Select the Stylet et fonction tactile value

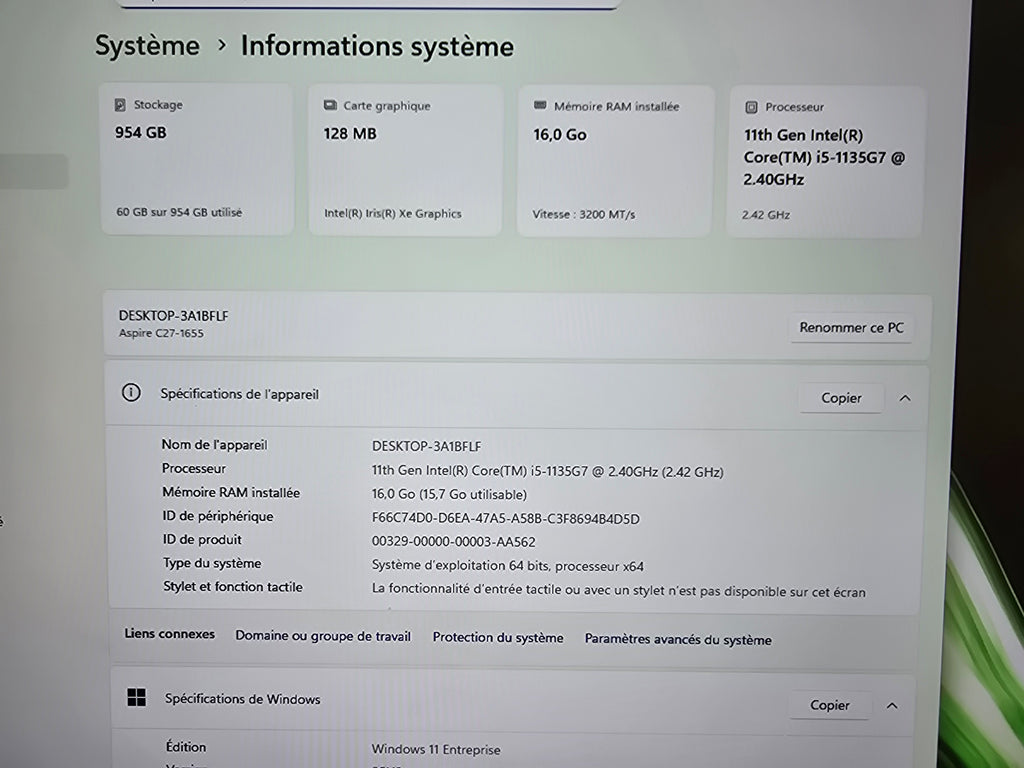(x=618, y=590)
